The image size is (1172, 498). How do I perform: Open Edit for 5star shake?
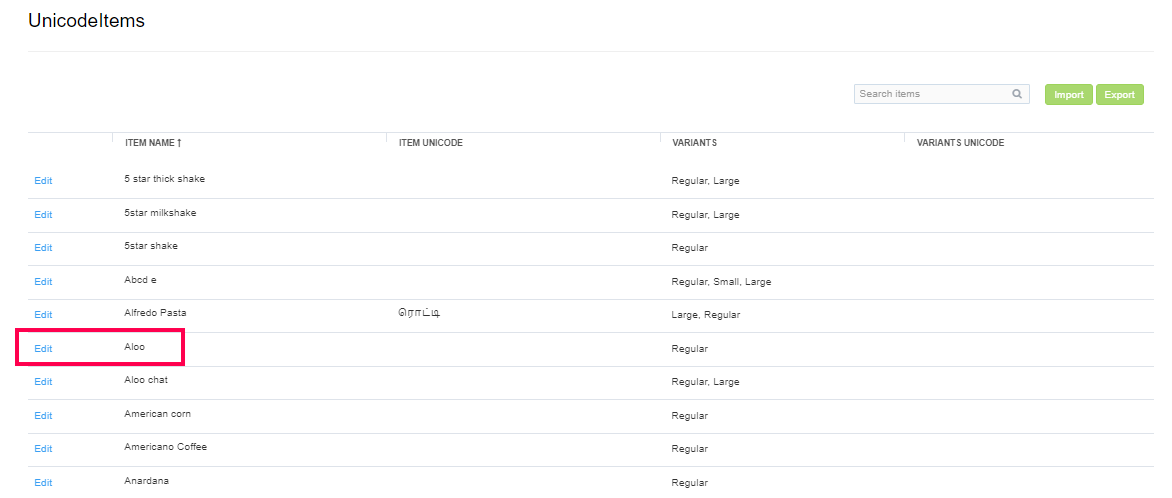coord(43,248)
